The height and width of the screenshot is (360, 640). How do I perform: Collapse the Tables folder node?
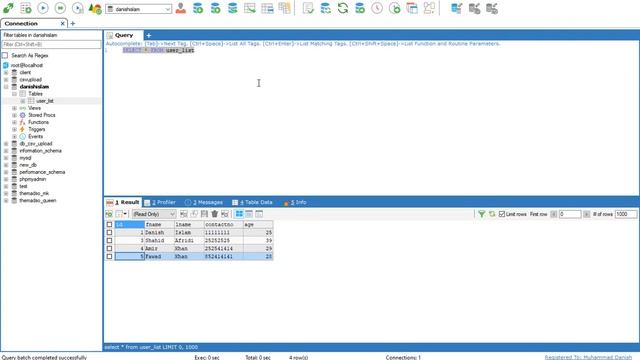(x=14, y=94)
